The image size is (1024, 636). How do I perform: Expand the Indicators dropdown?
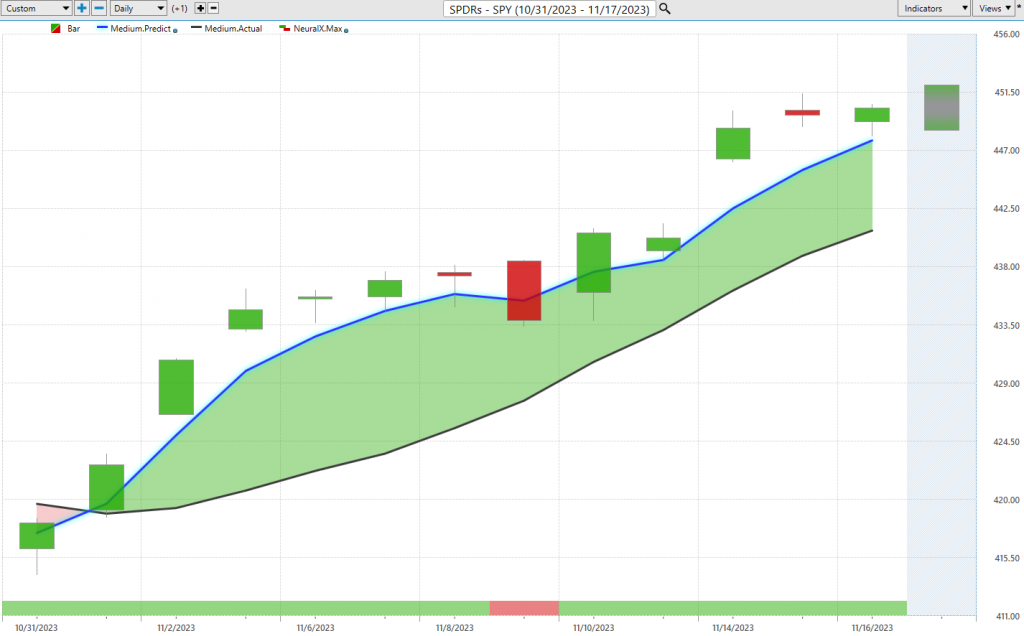click(935, 8)
